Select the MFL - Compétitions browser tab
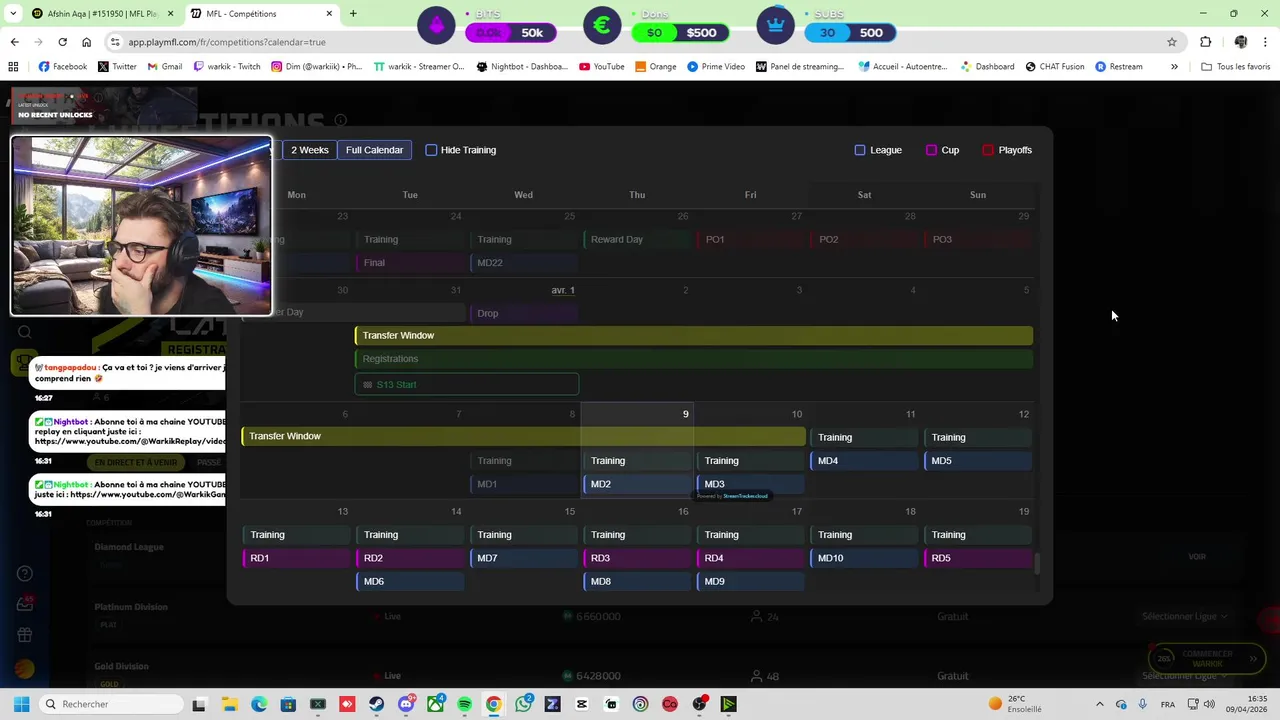Screen dimensions: 1280x720 click(x=263, y=14)
